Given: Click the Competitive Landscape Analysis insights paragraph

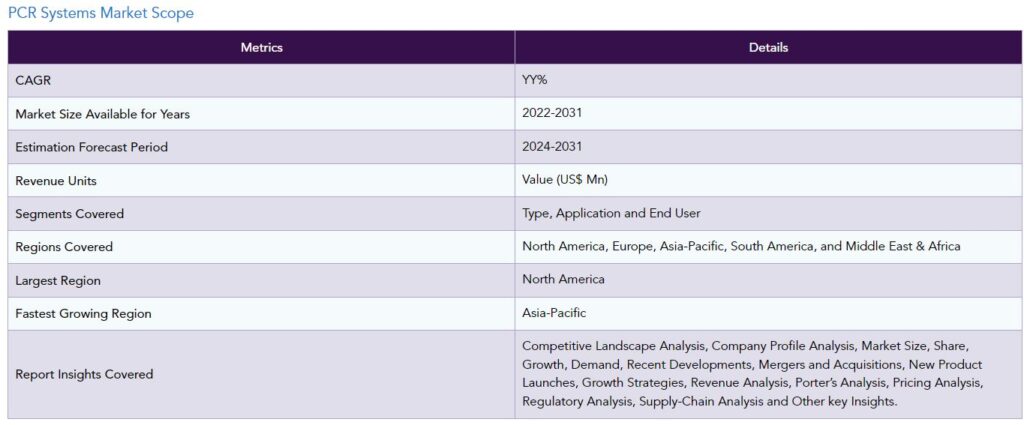Looking at the screenshot, I should tap(753, 373).
